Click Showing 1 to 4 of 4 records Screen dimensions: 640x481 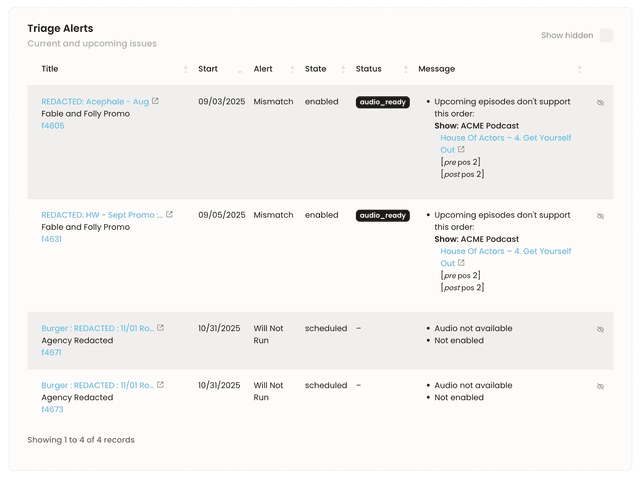(81, 440)
